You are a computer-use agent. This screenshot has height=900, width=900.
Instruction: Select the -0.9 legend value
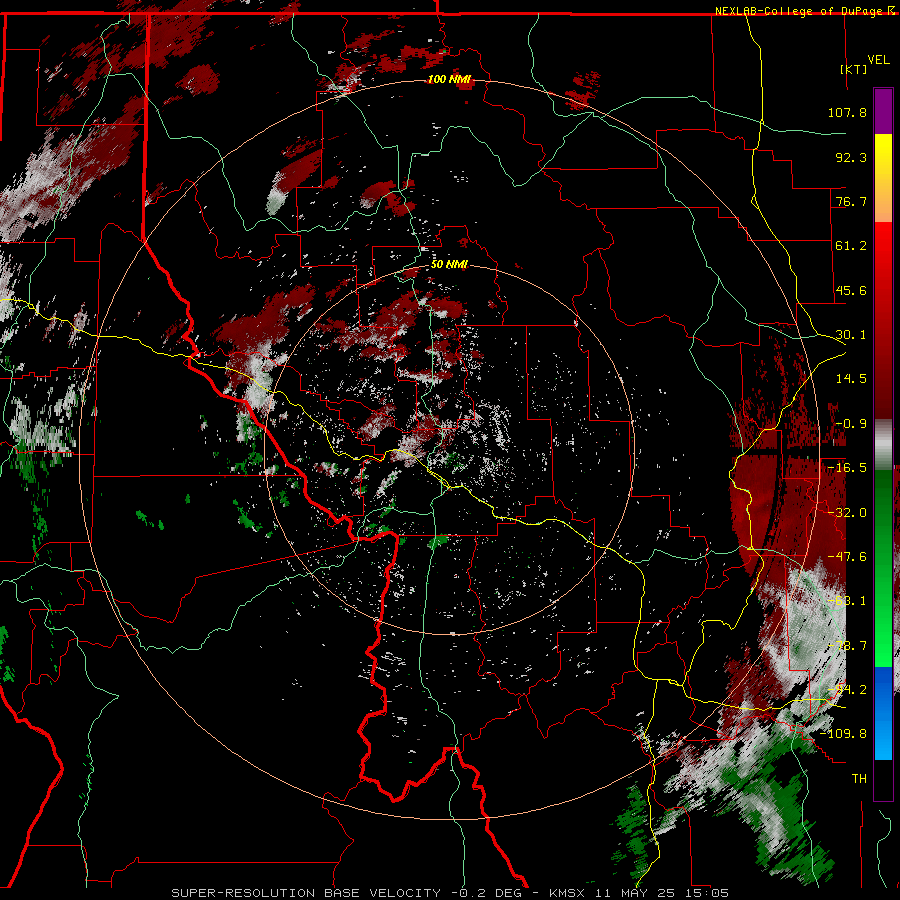click(851, 424)
